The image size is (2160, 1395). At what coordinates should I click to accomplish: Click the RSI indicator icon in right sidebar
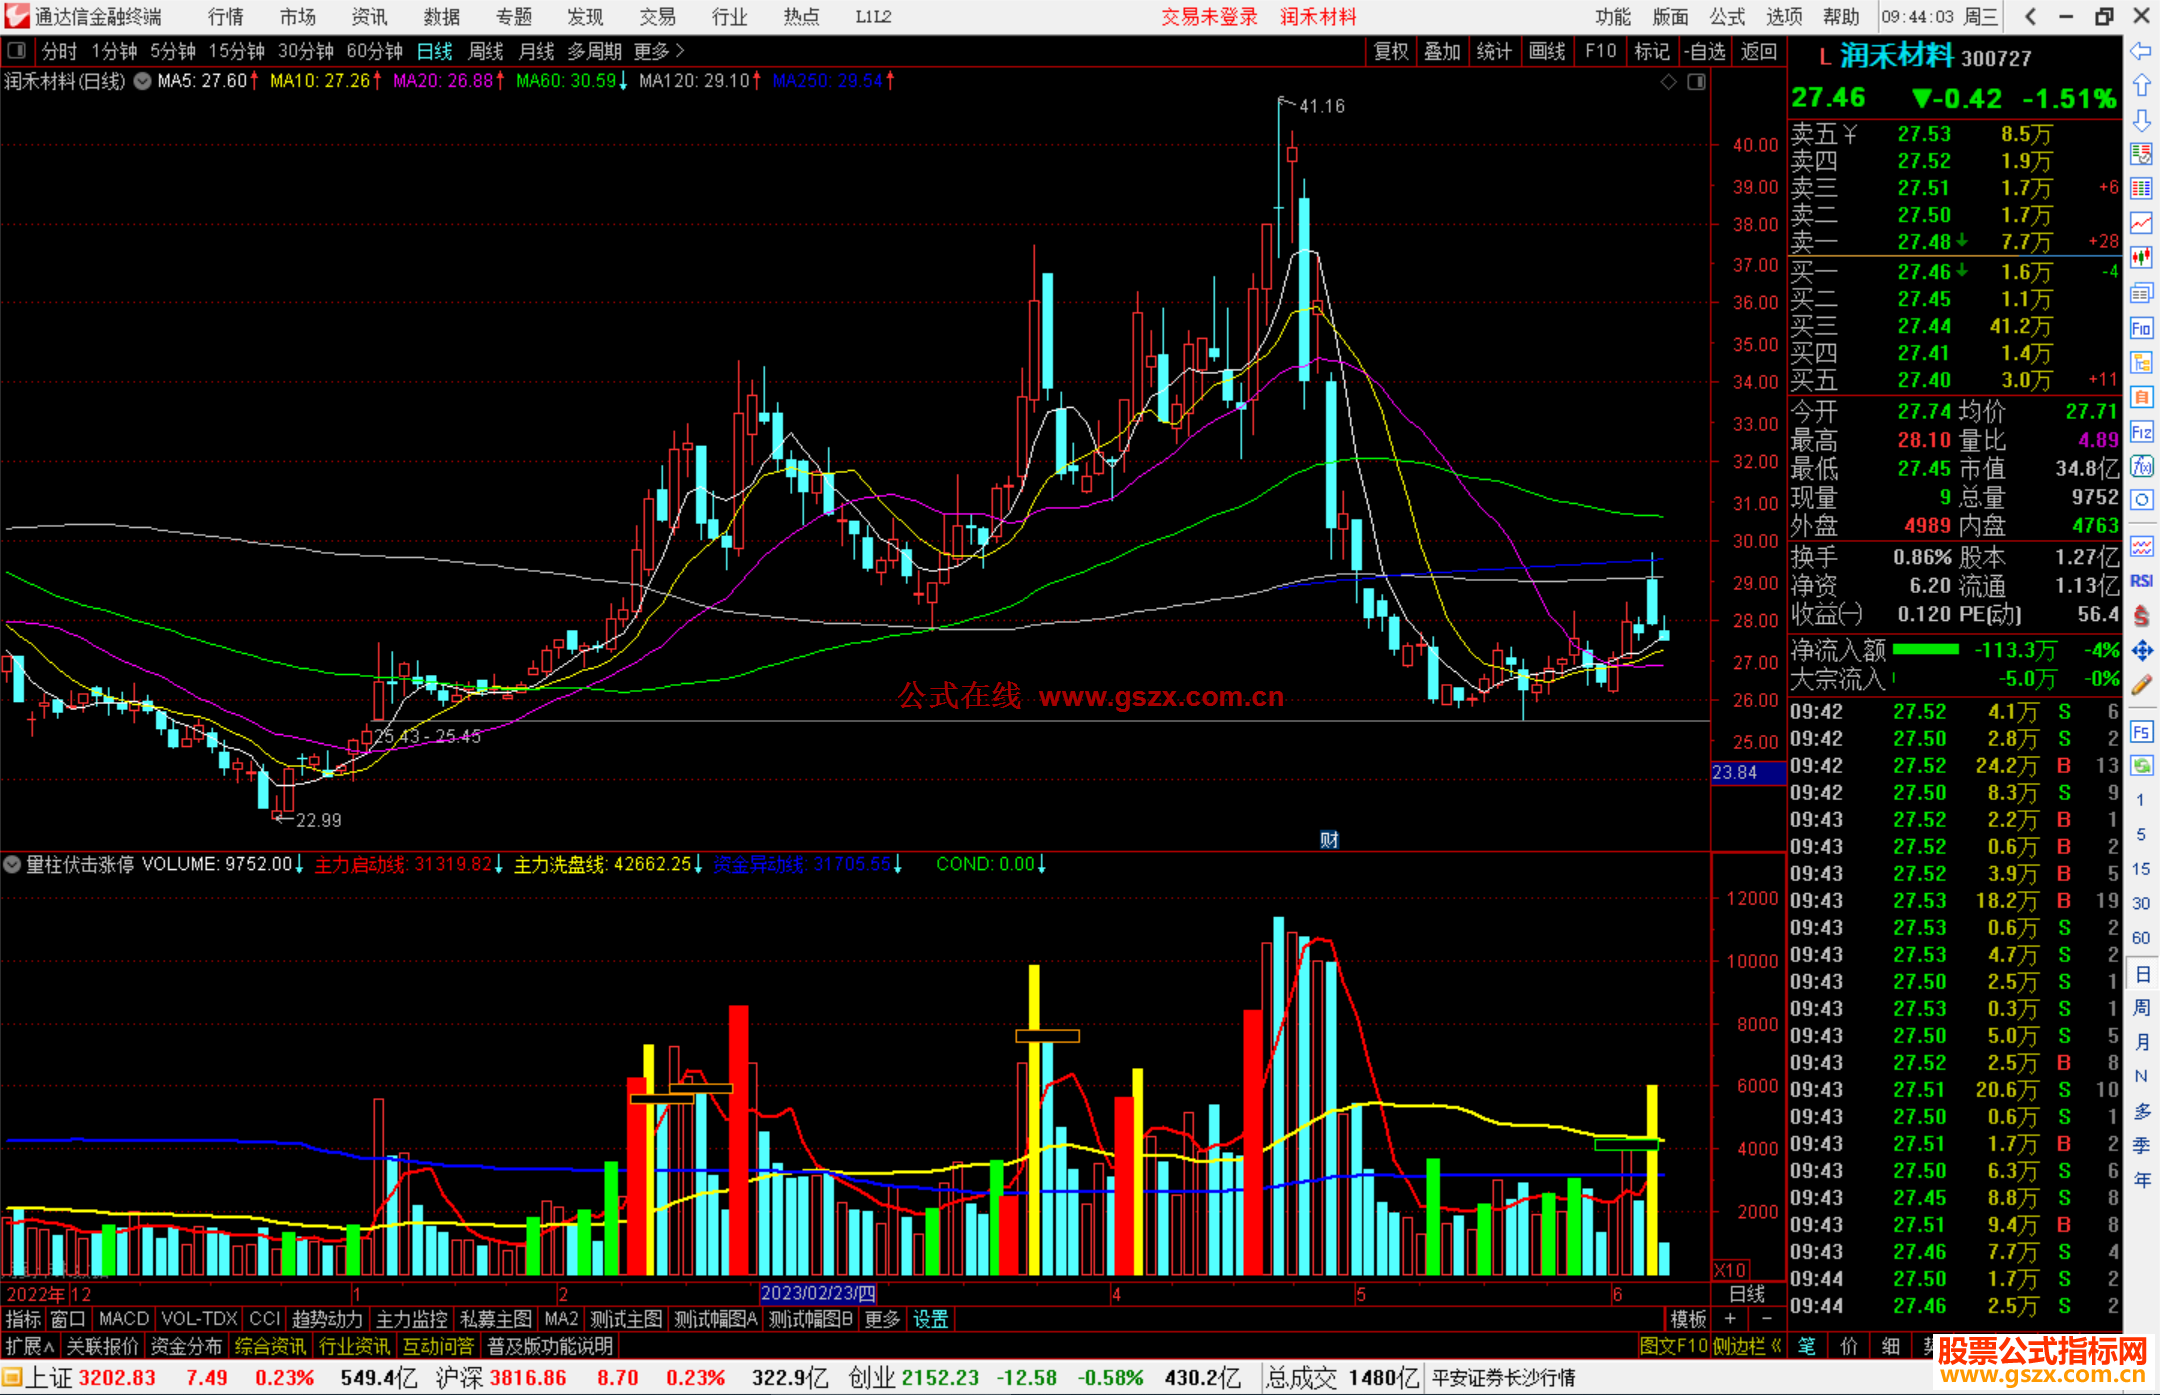click(2141, 581)
